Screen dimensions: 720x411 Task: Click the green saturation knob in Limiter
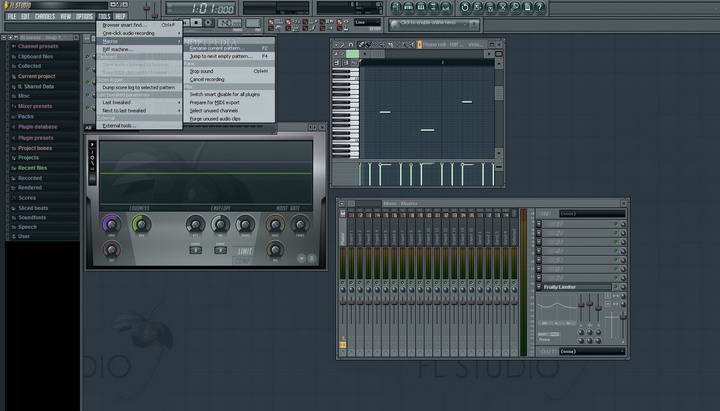(141, 226)
